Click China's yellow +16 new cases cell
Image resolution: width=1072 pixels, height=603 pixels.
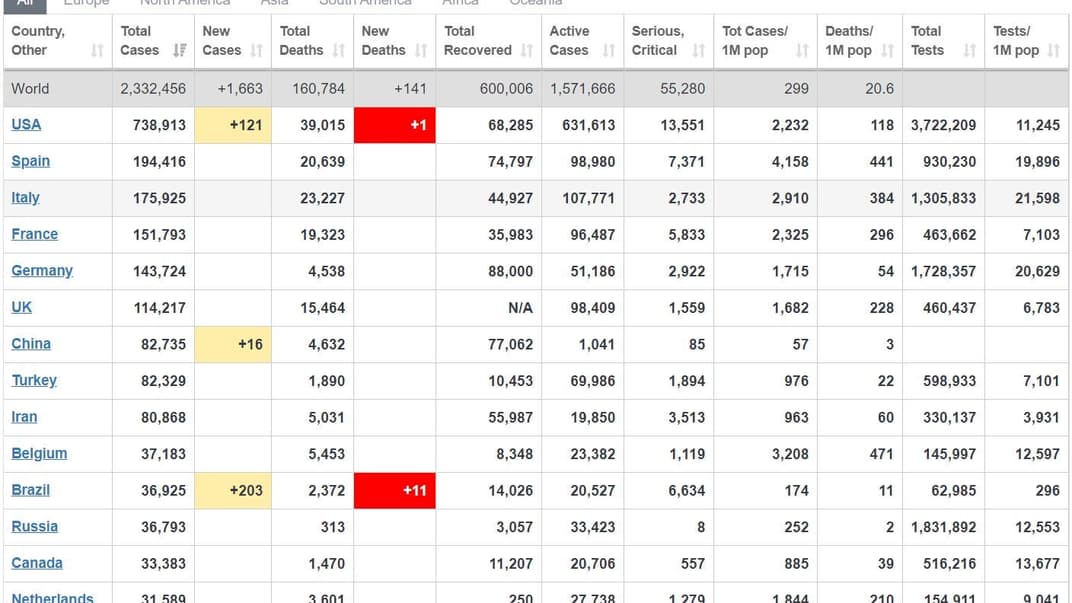coord(232,344)
